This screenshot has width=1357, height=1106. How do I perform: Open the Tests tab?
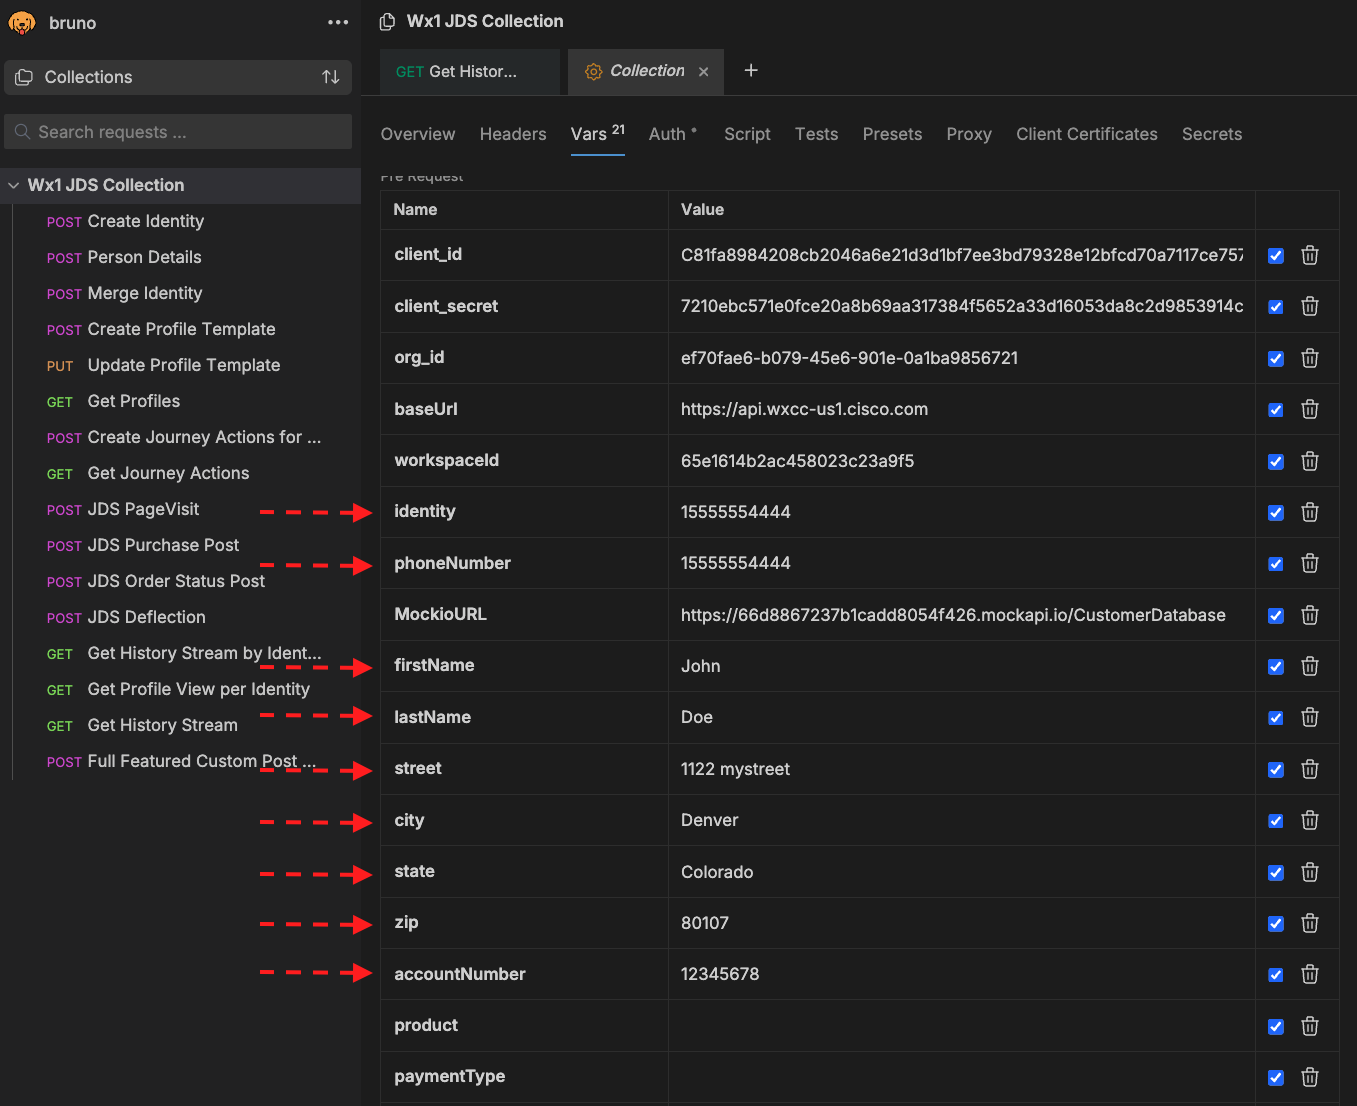817,134
